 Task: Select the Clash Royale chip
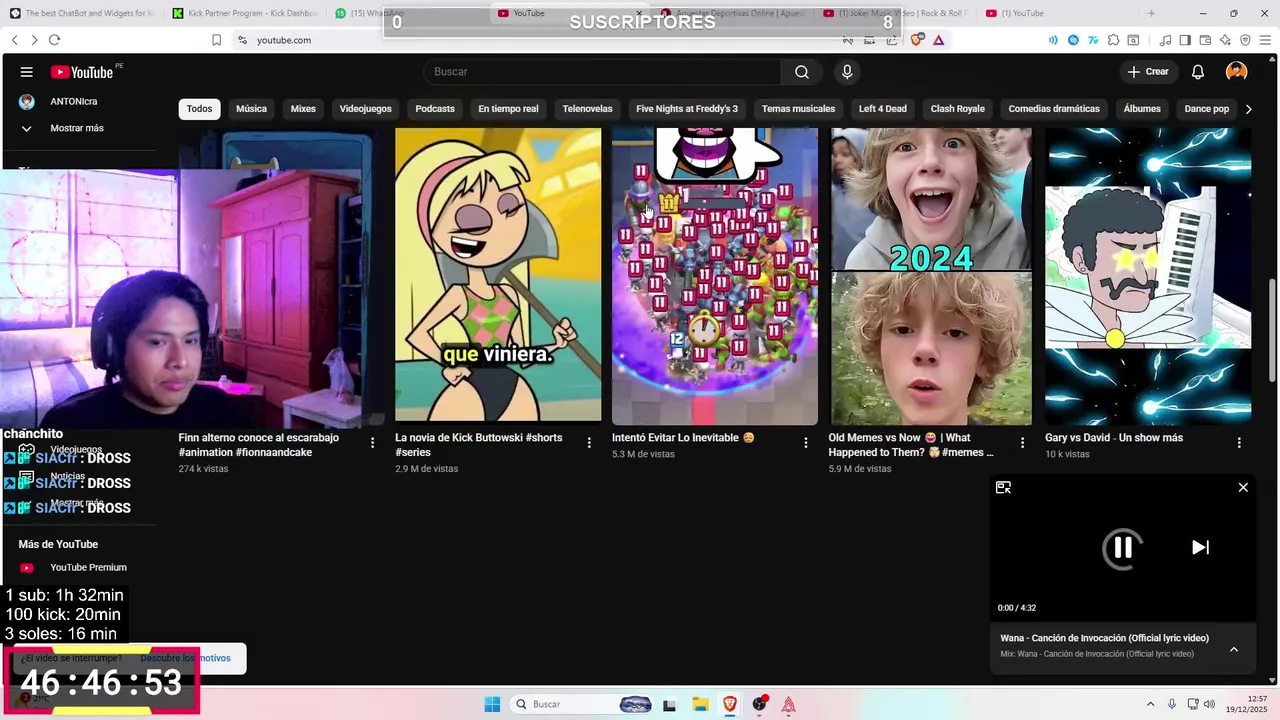[957, 109]
